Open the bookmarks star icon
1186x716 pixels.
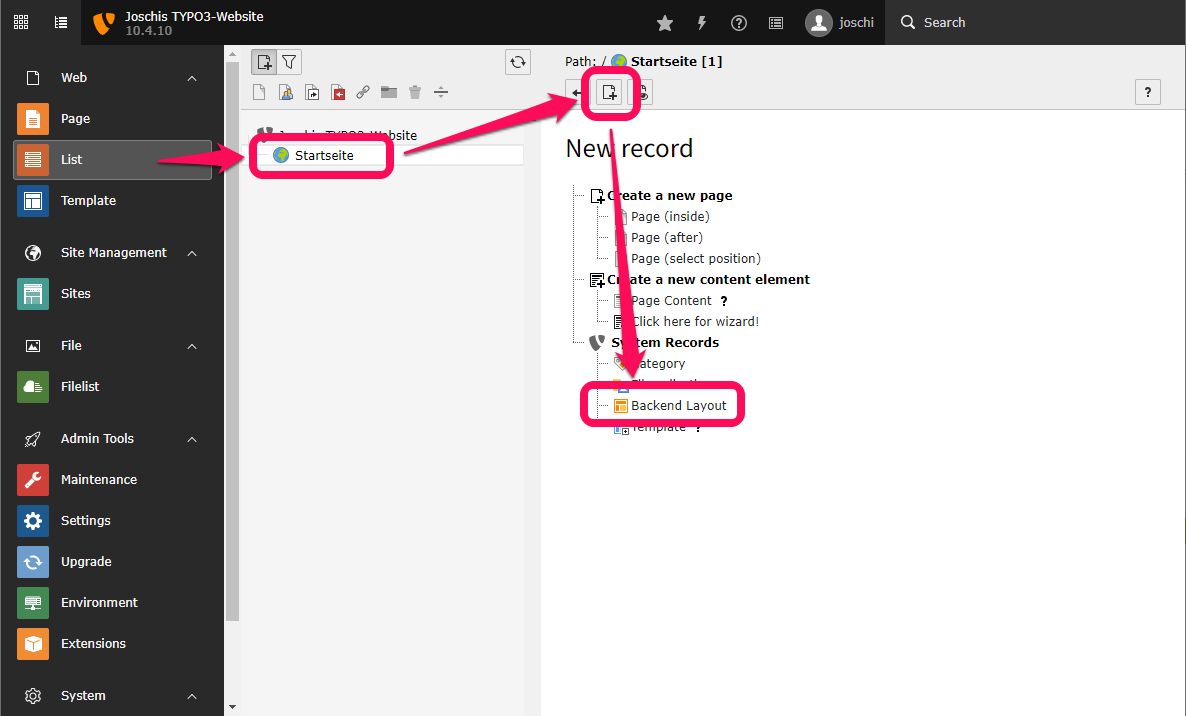(664, 22)
